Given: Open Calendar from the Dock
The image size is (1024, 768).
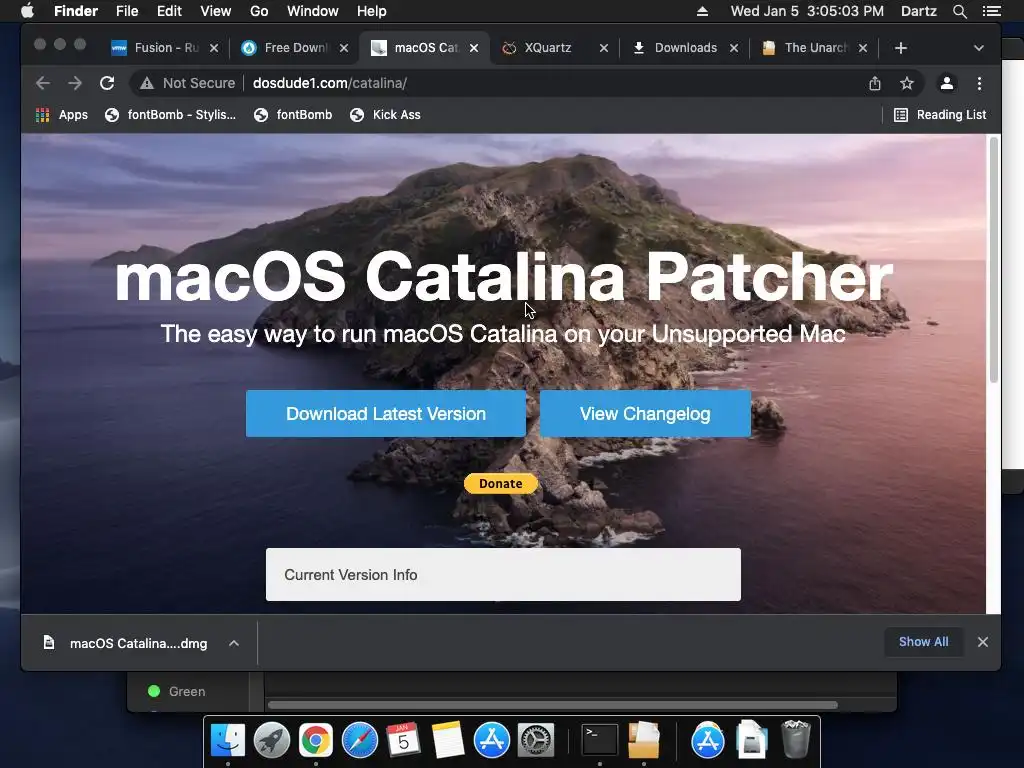Looking at the screenshot, I should (403, 741).
